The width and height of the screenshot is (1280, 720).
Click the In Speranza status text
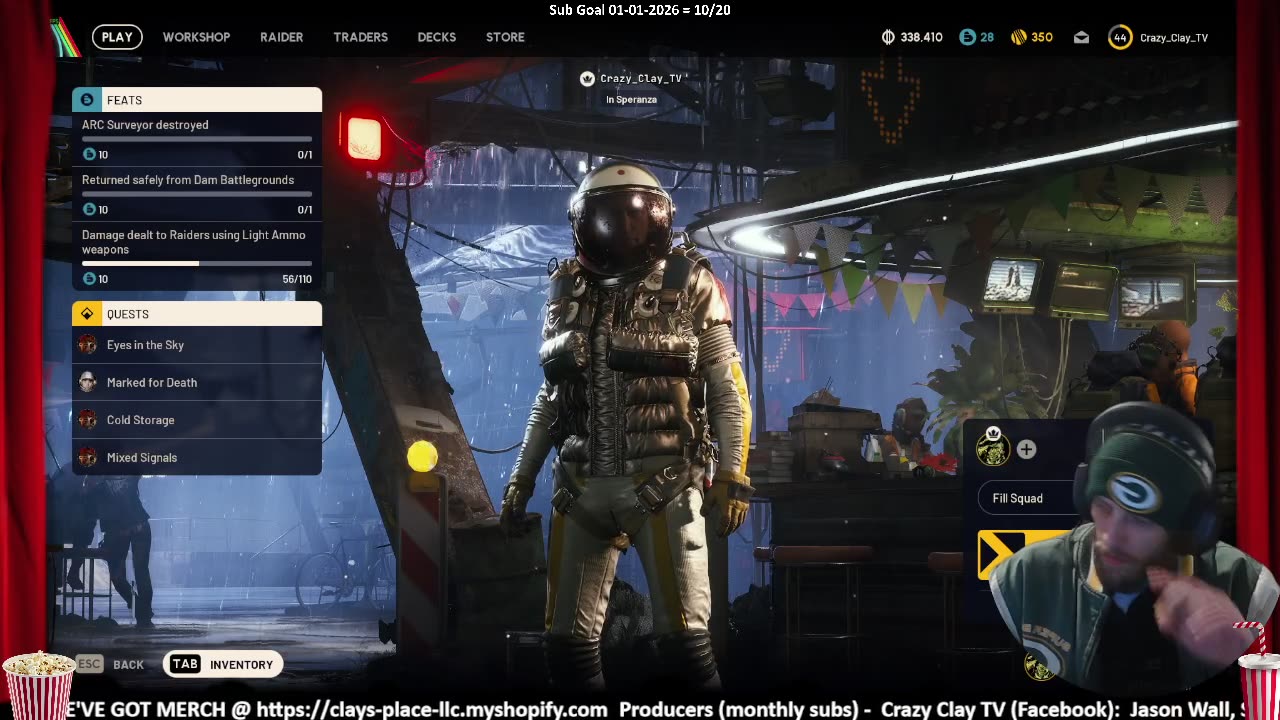tap(631, 100)
